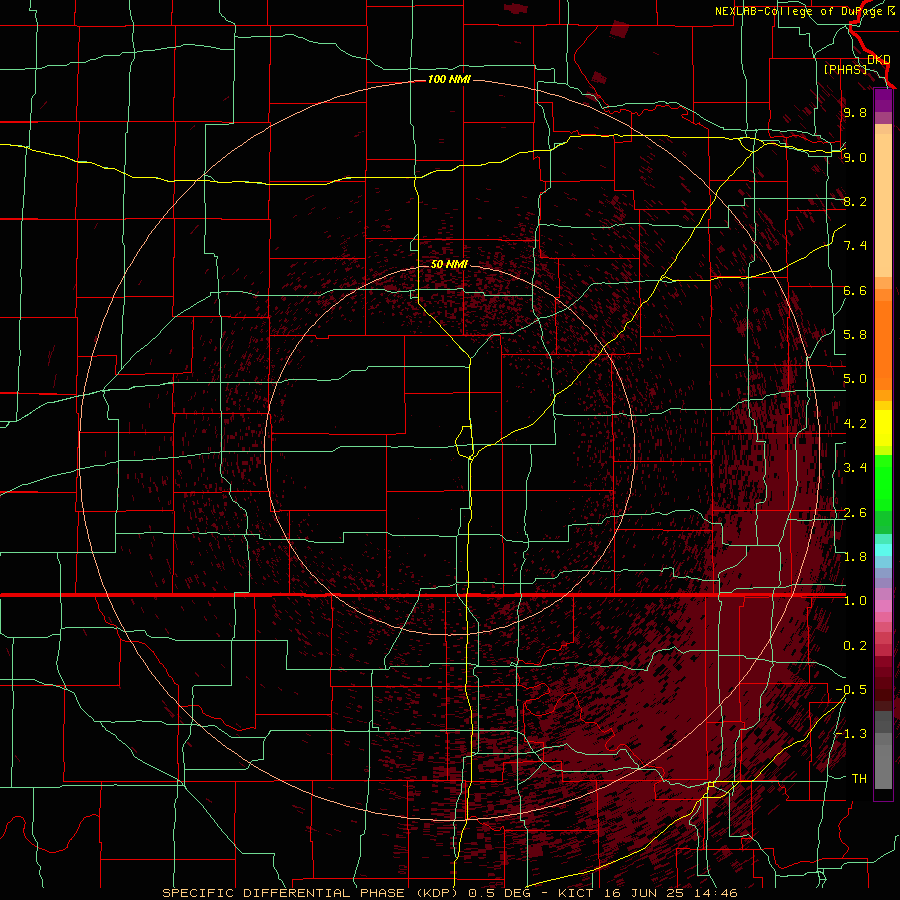Click the KICT 16 JUN 25 14:46 timestamp
This screenshot has width=900, height=900.
coord(647,893)
